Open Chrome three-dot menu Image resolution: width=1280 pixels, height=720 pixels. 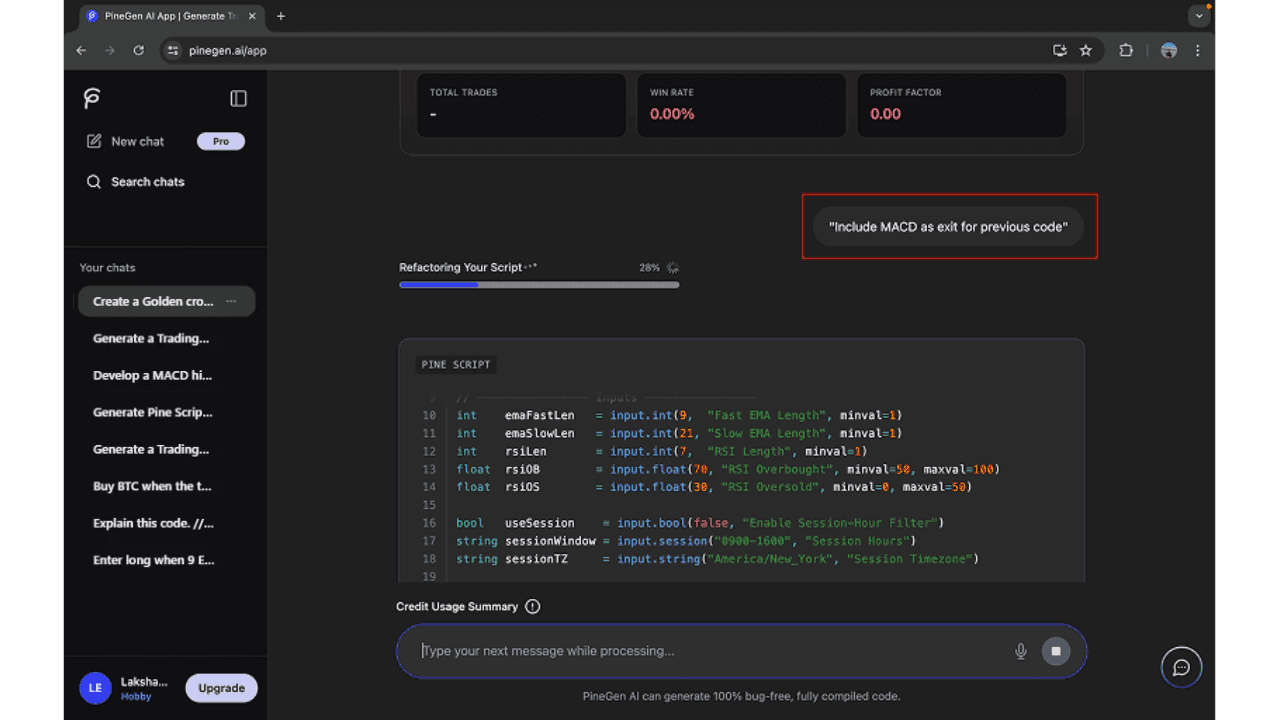tap(1198, 50)
